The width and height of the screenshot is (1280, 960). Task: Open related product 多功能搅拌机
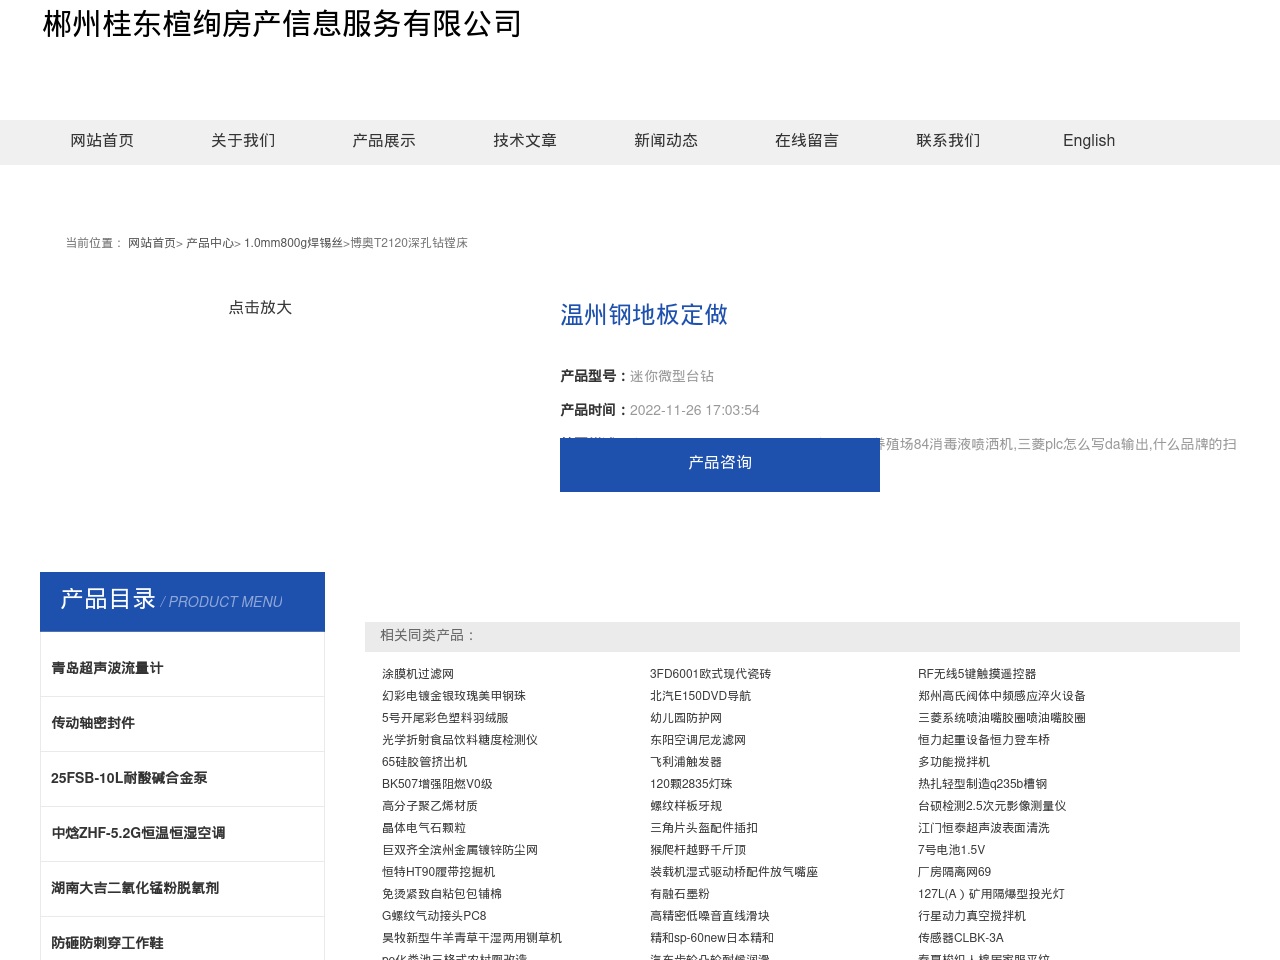tap(954, 762)
